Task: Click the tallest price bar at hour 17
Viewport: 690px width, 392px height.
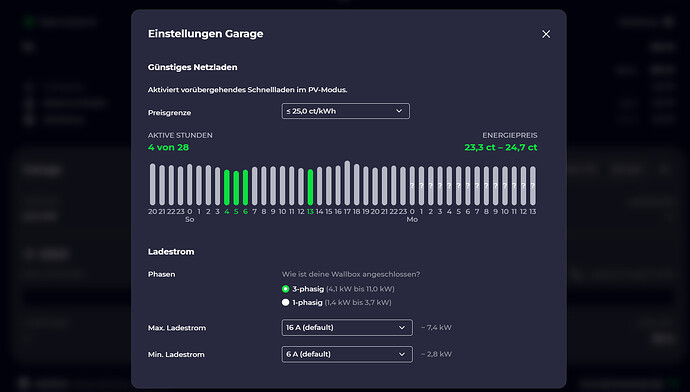Action: tap(347, 183)
